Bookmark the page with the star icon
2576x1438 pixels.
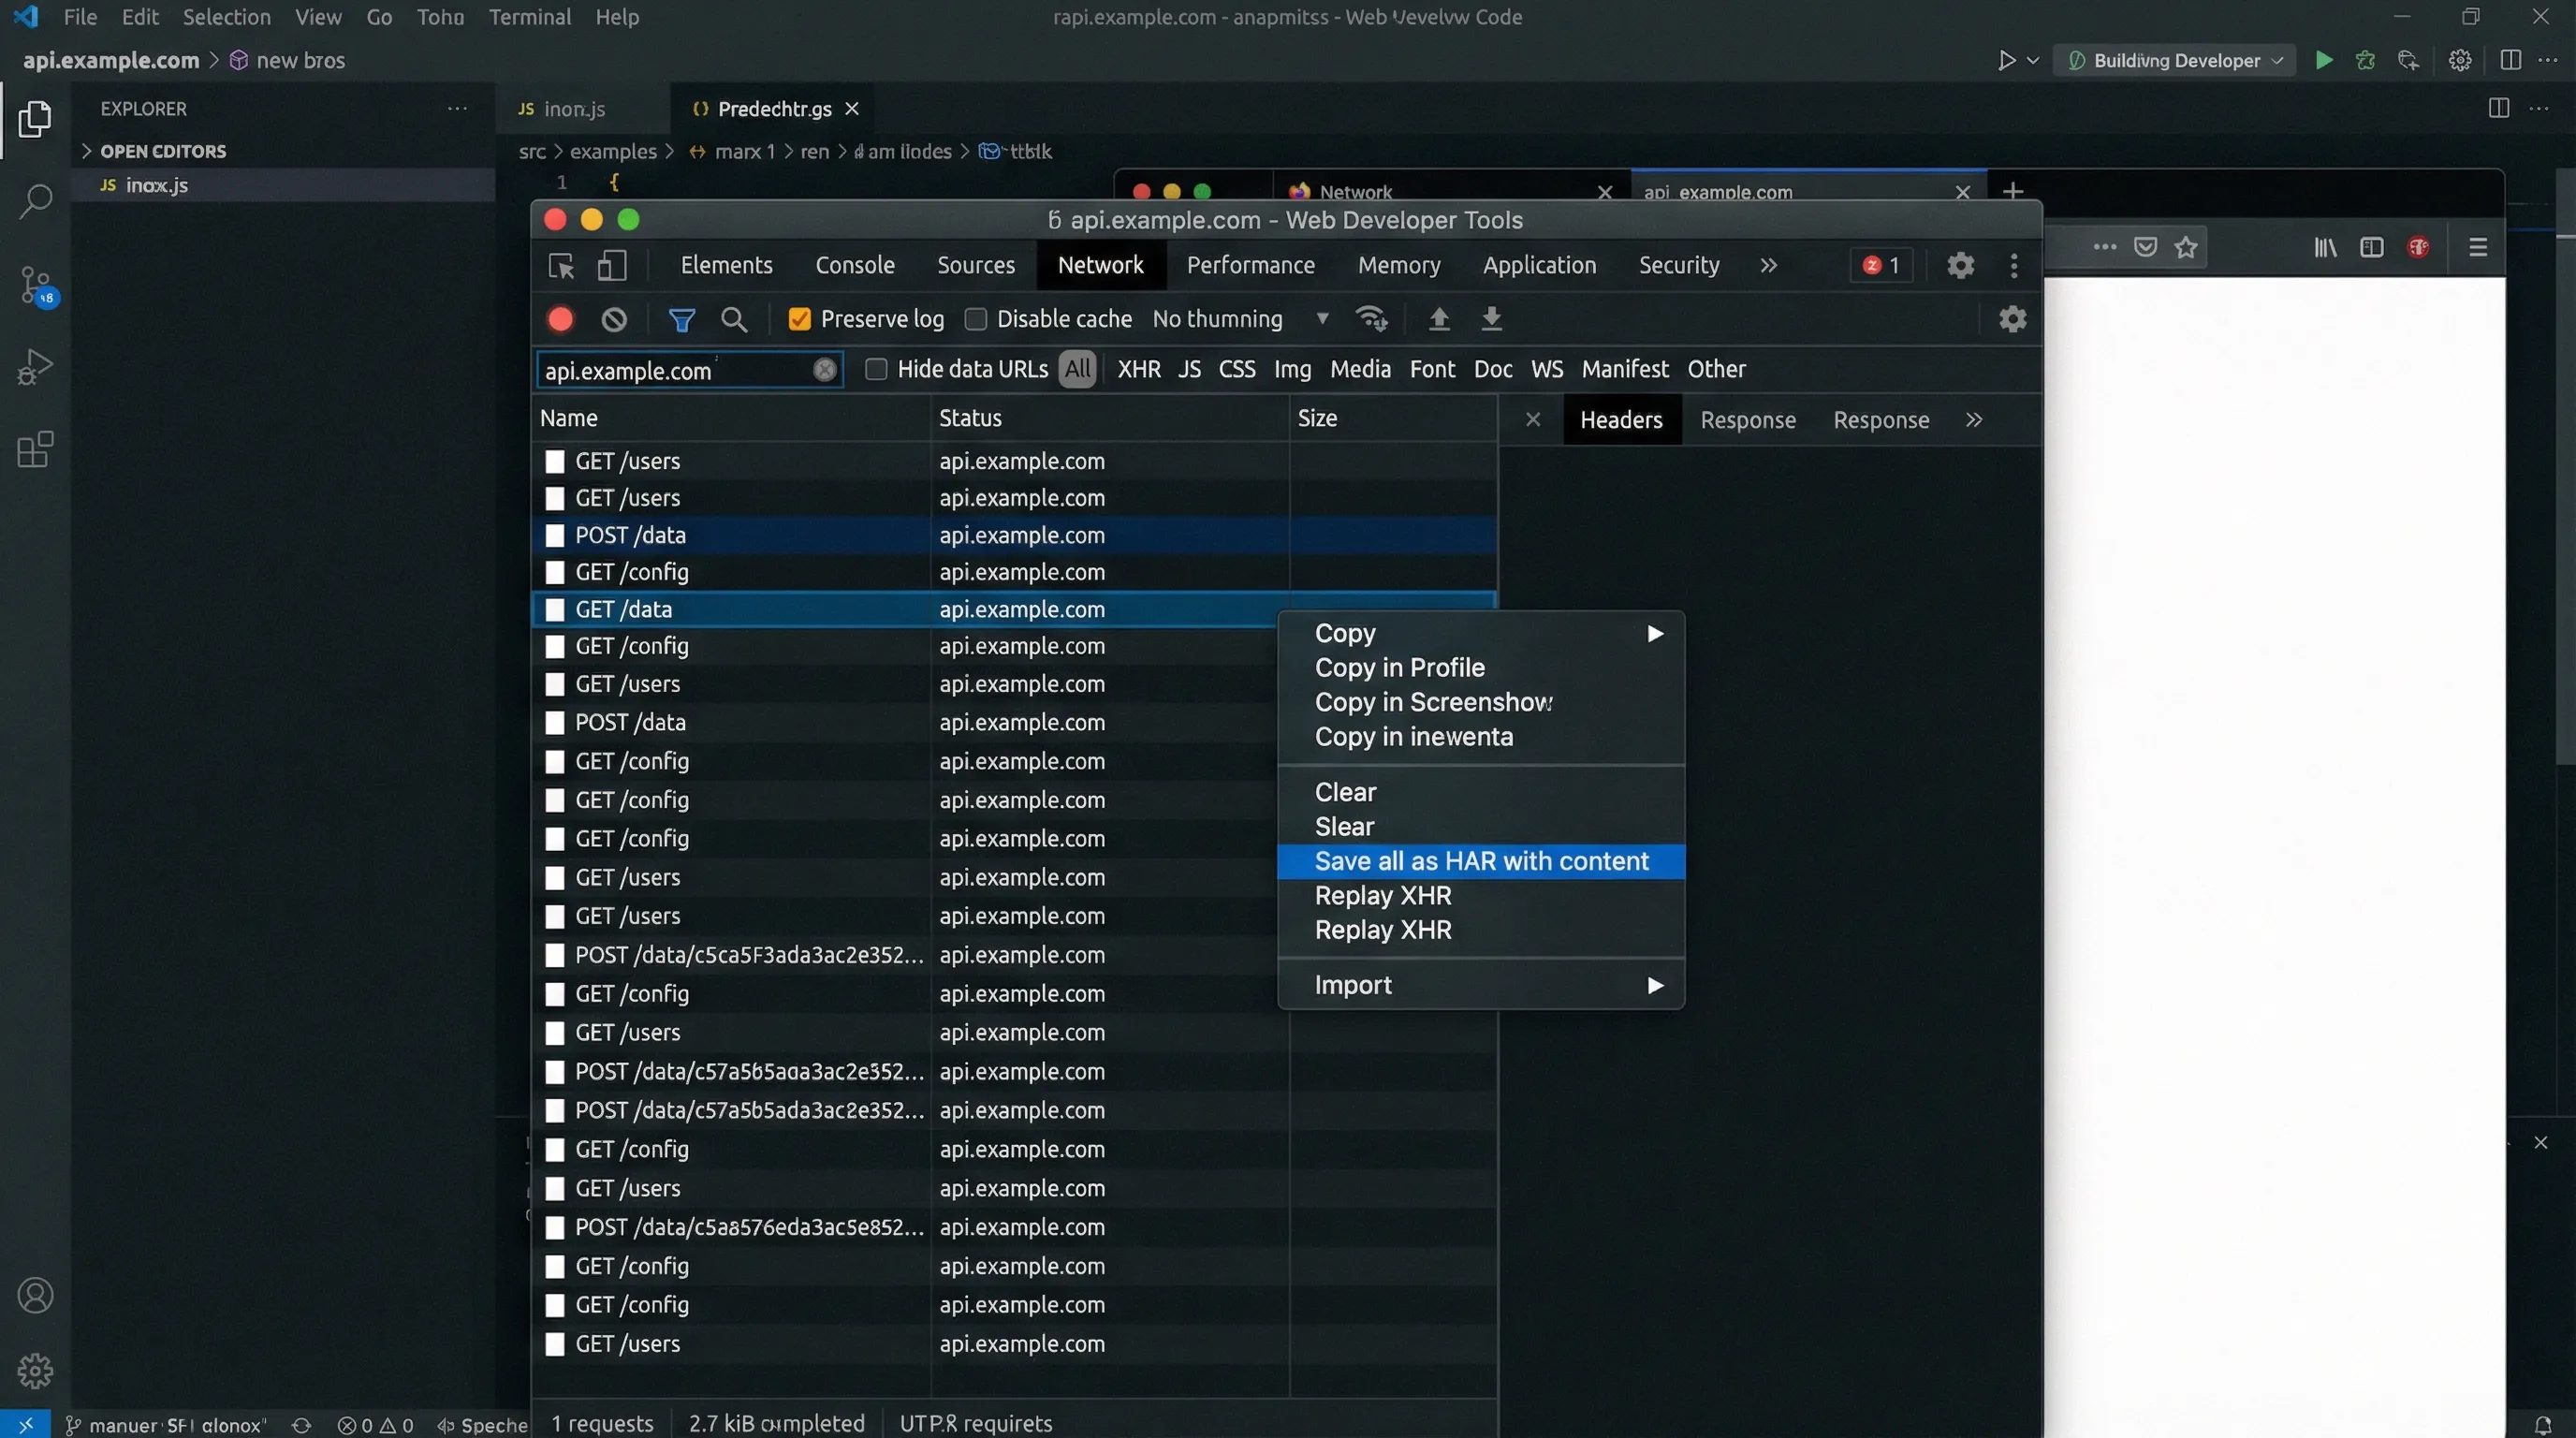[2188, 246]
